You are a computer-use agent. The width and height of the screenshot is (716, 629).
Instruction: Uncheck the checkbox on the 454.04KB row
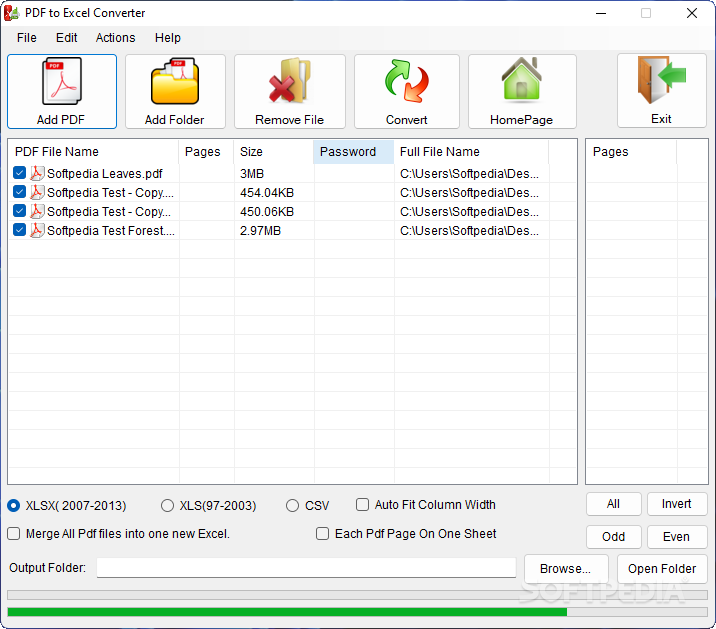pyautogui.click(x=19, y=192)
